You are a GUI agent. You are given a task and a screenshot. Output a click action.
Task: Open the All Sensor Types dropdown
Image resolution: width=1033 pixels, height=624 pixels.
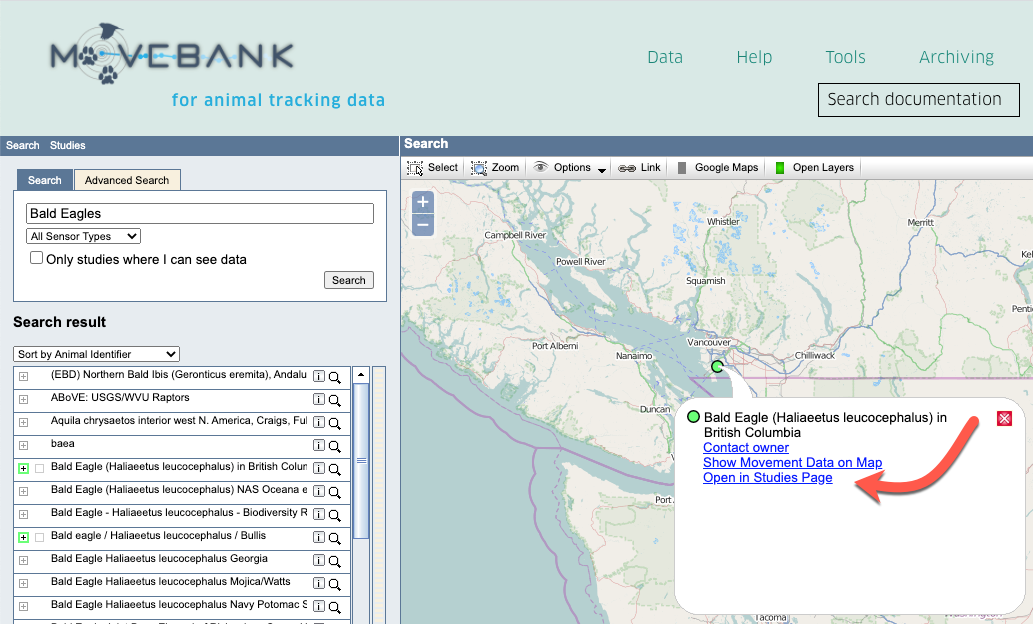click(83, 236)
